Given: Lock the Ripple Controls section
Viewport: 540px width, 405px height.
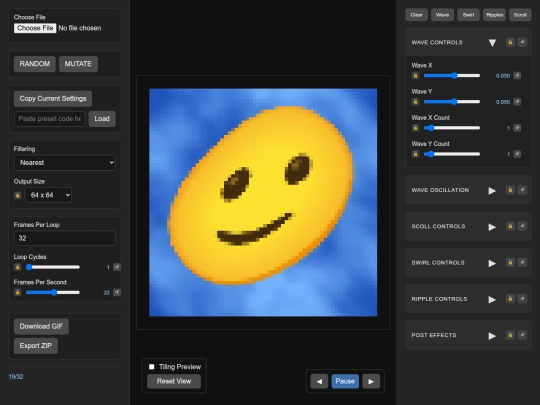Looking at the screenshot, I should coord(510,299).
